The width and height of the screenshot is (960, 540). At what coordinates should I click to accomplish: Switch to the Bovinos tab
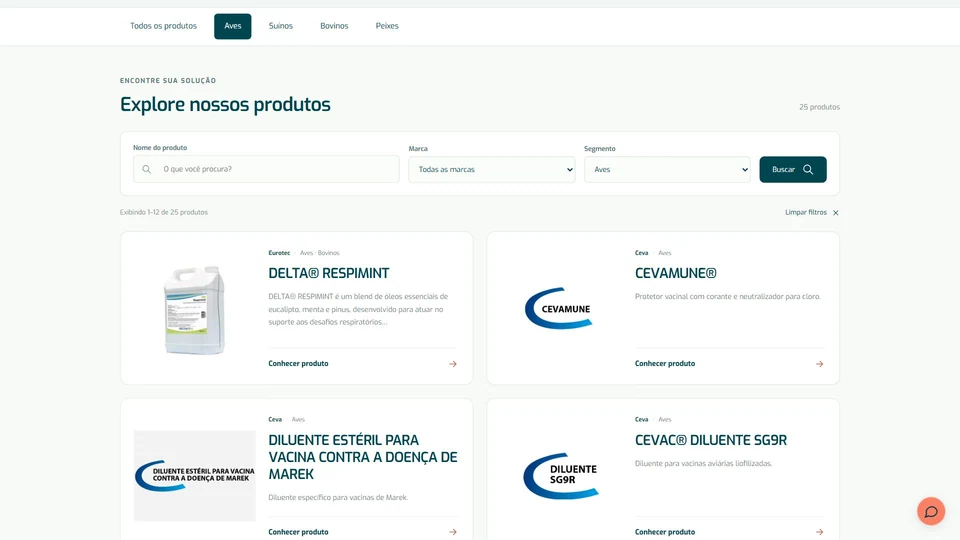pos(334,26)
